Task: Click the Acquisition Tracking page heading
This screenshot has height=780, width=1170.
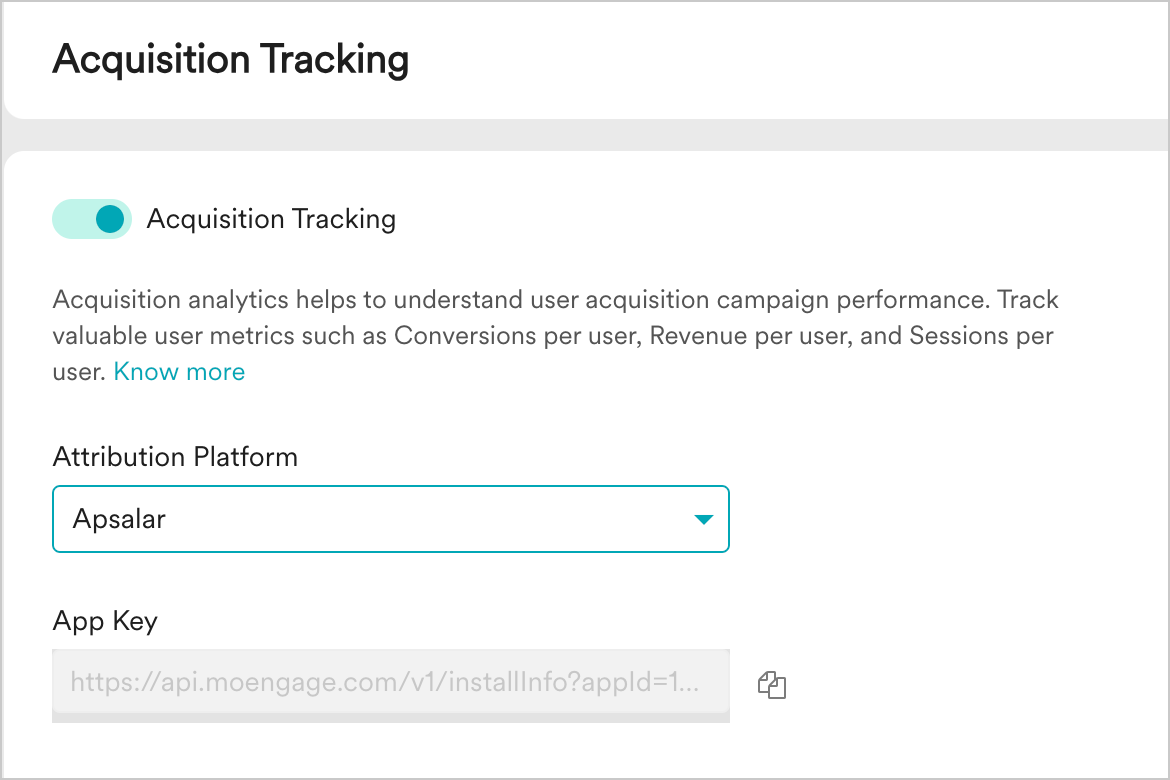Action: click(231, 60)
